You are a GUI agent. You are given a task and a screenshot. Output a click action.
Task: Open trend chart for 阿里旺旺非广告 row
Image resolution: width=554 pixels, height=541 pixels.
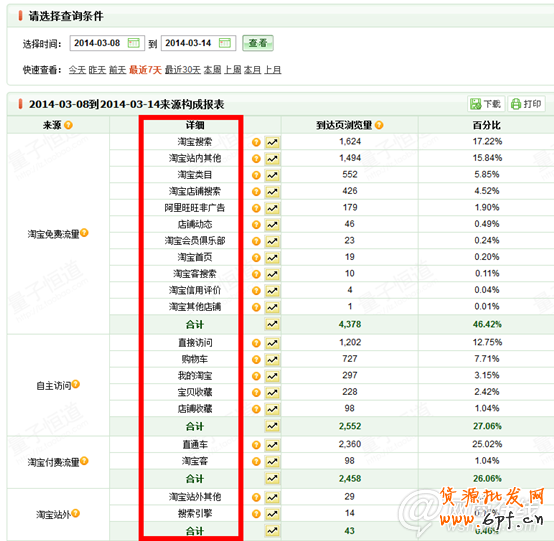272,208
